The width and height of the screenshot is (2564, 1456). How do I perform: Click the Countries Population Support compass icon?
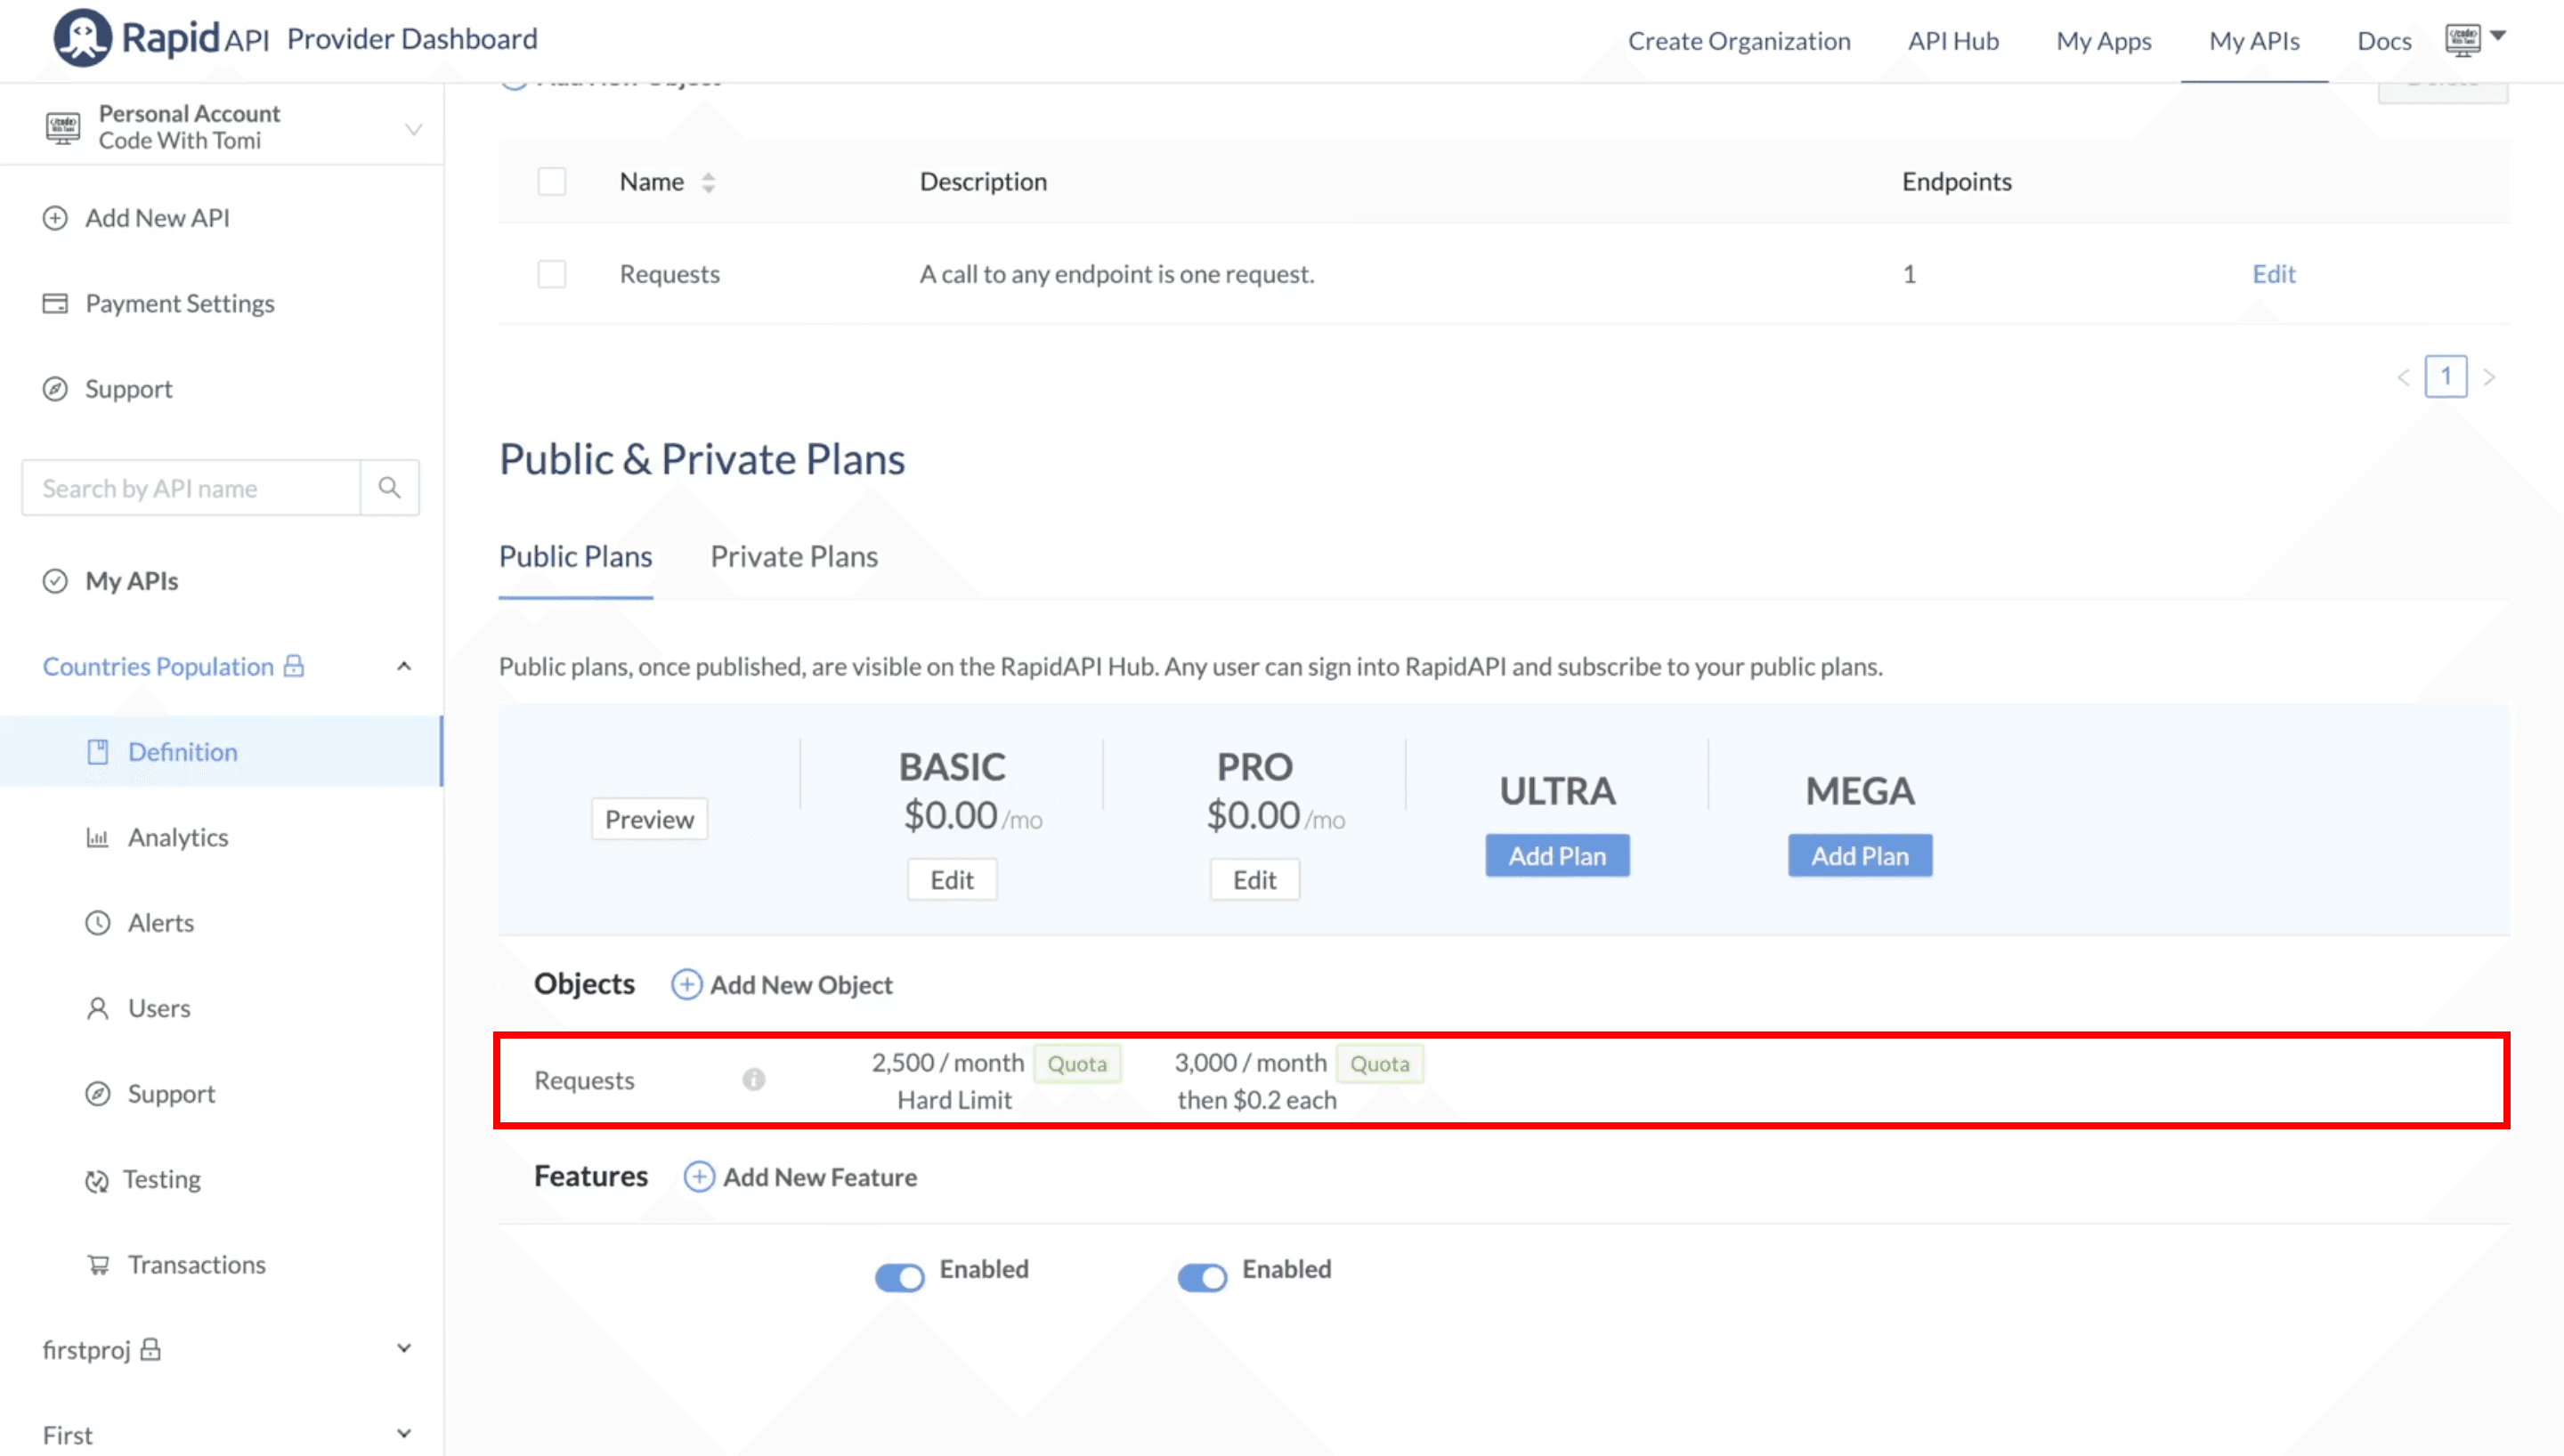[x=97, y=1094]
